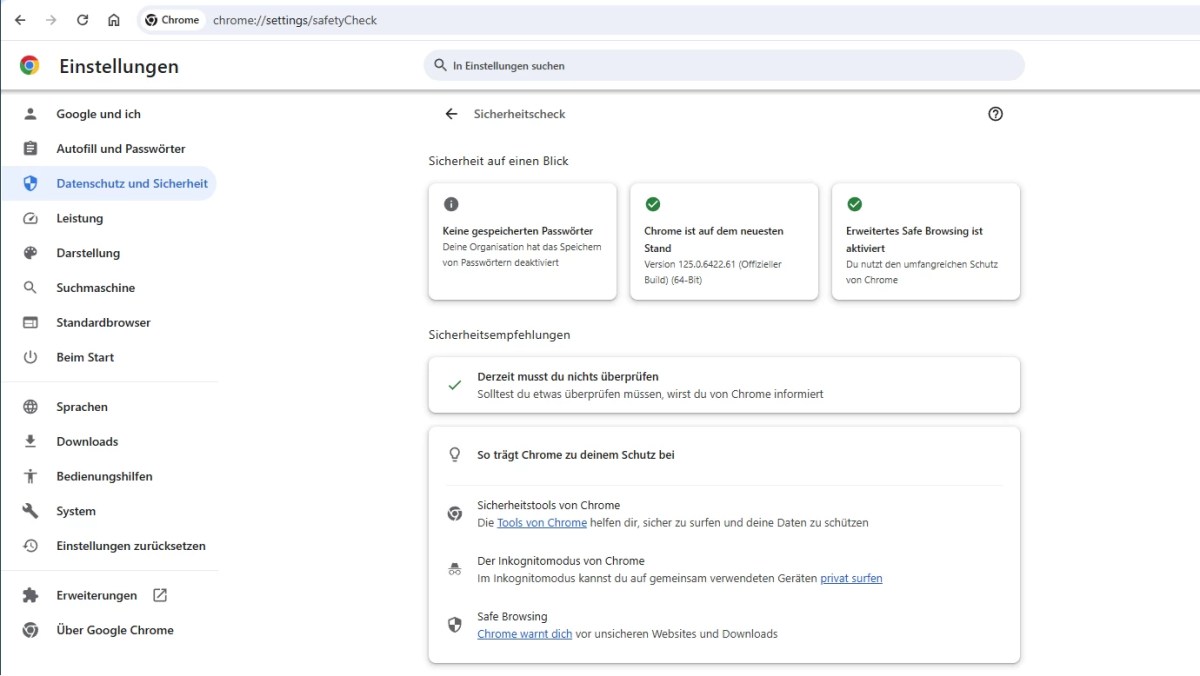Click person icon next to Google und ich

click(x=30, y=114)
